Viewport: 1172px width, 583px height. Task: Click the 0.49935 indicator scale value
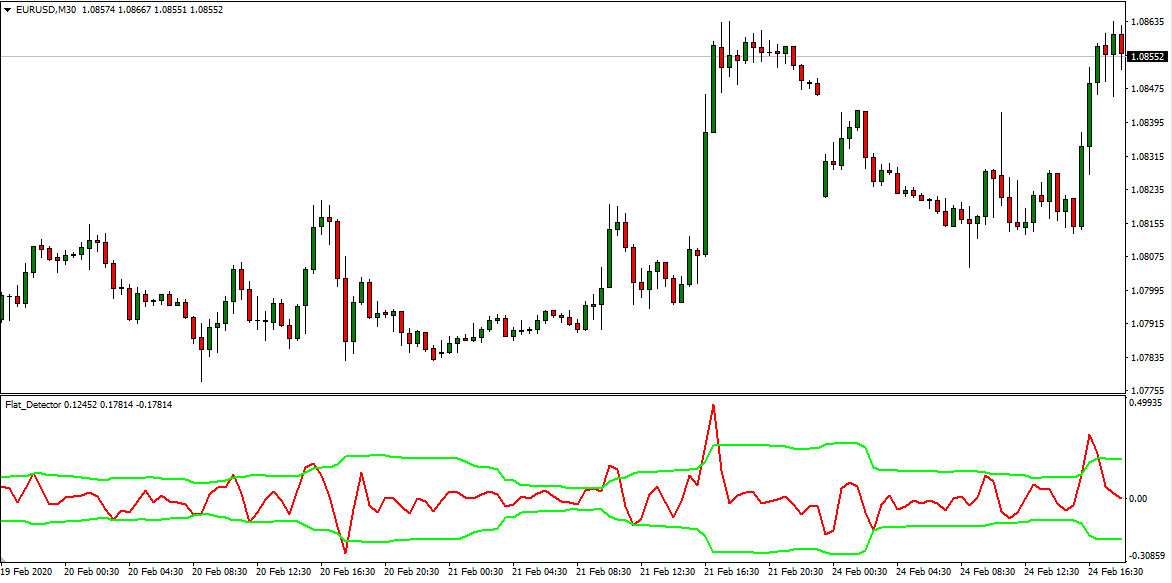[x=1148, y=404]
